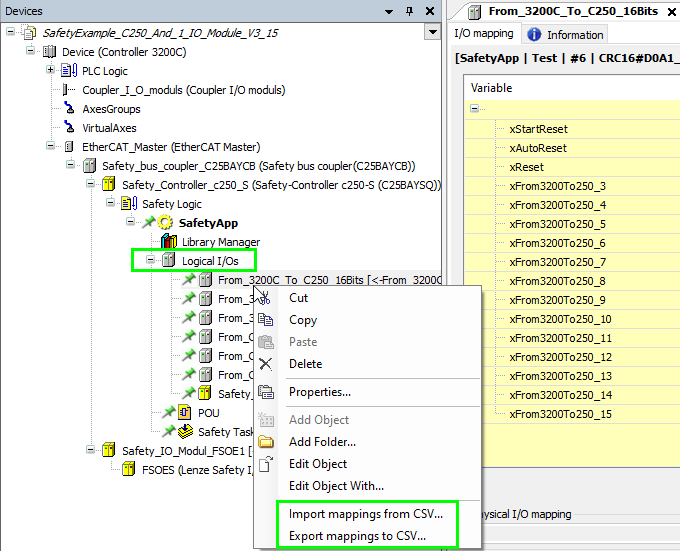The height and width of the screenshot is (551, 680).
Task: Click the Safety_bus_coupler_C25BAYCB icon
Action: (89, 165)
